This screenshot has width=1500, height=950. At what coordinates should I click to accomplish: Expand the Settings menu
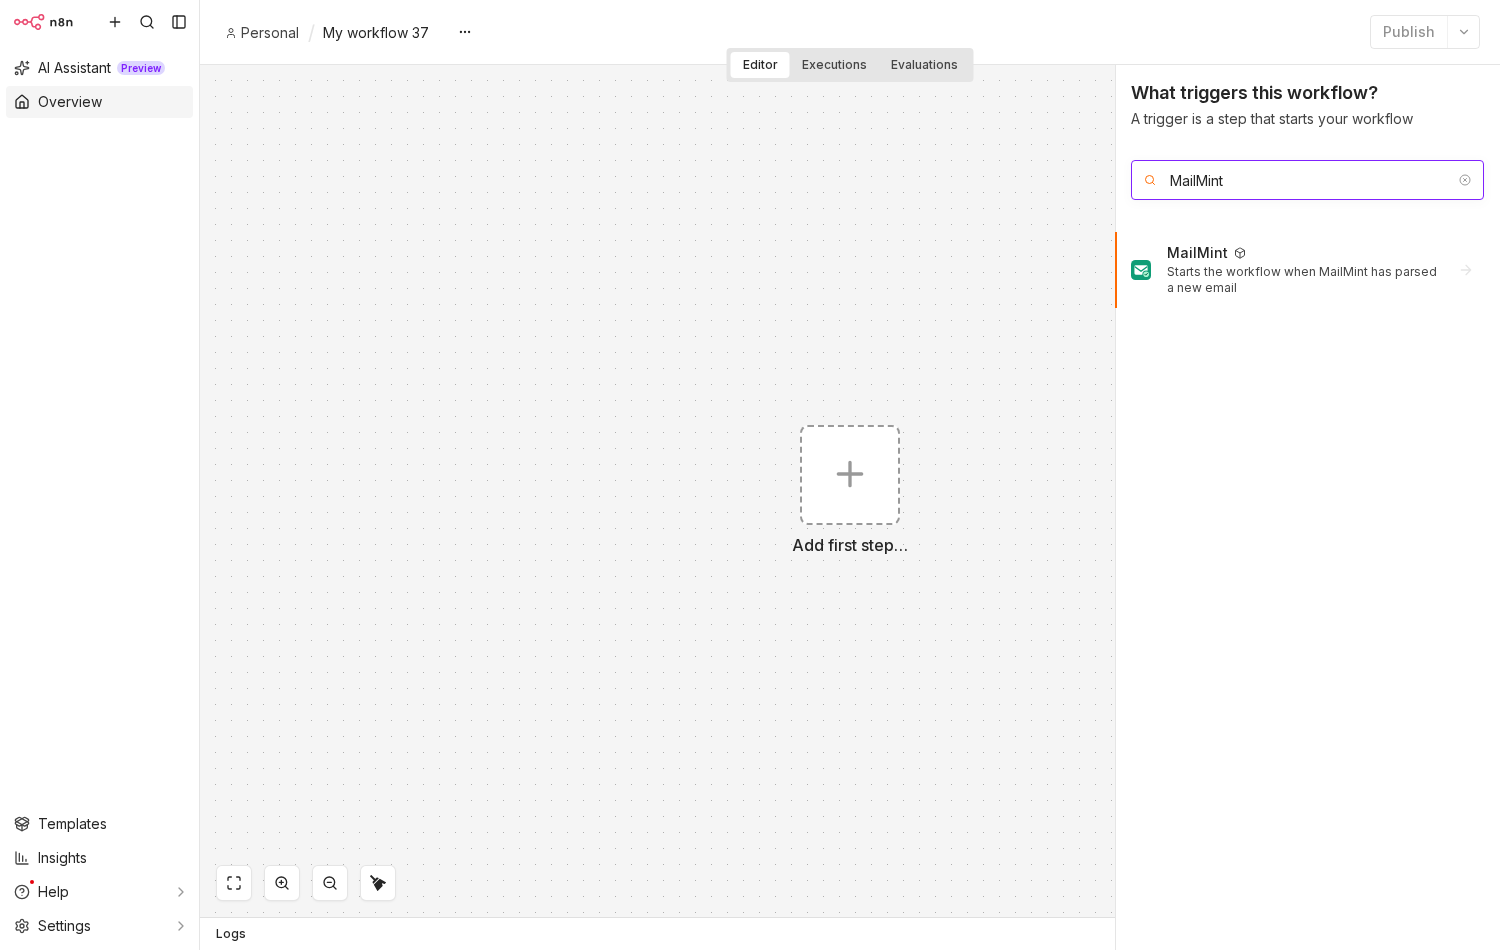click(99, 926)
